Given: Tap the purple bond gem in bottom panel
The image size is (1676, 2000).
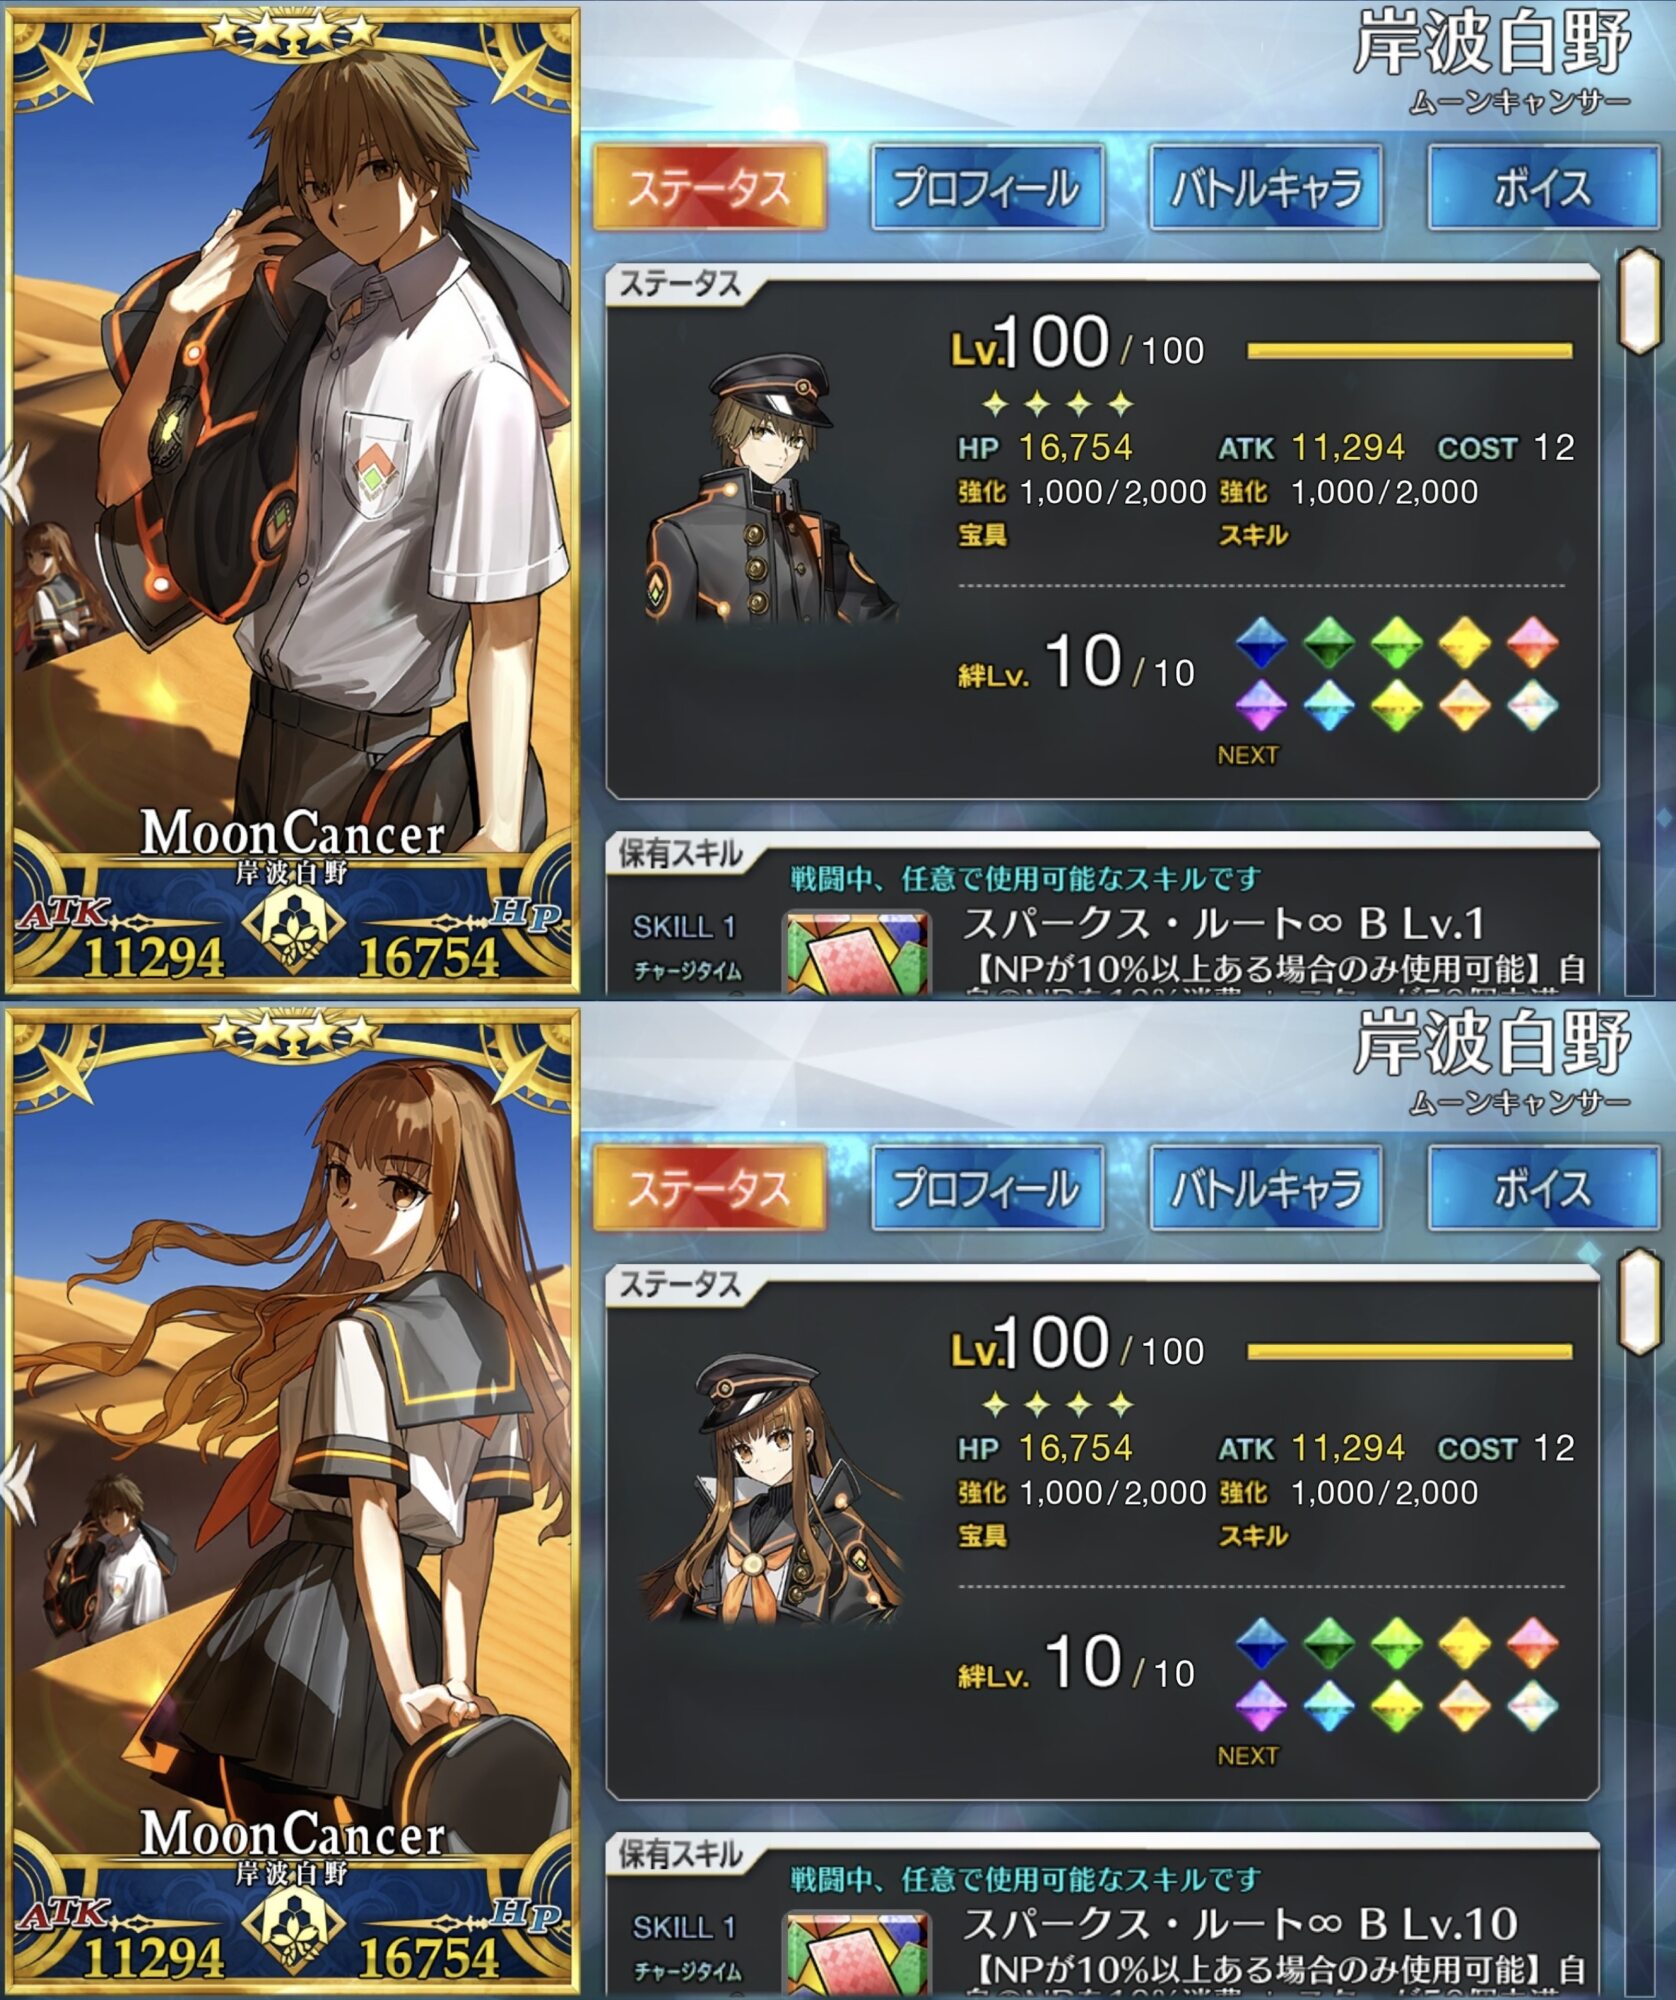Looking at the screenshot, I should tap(1262, 1706).
